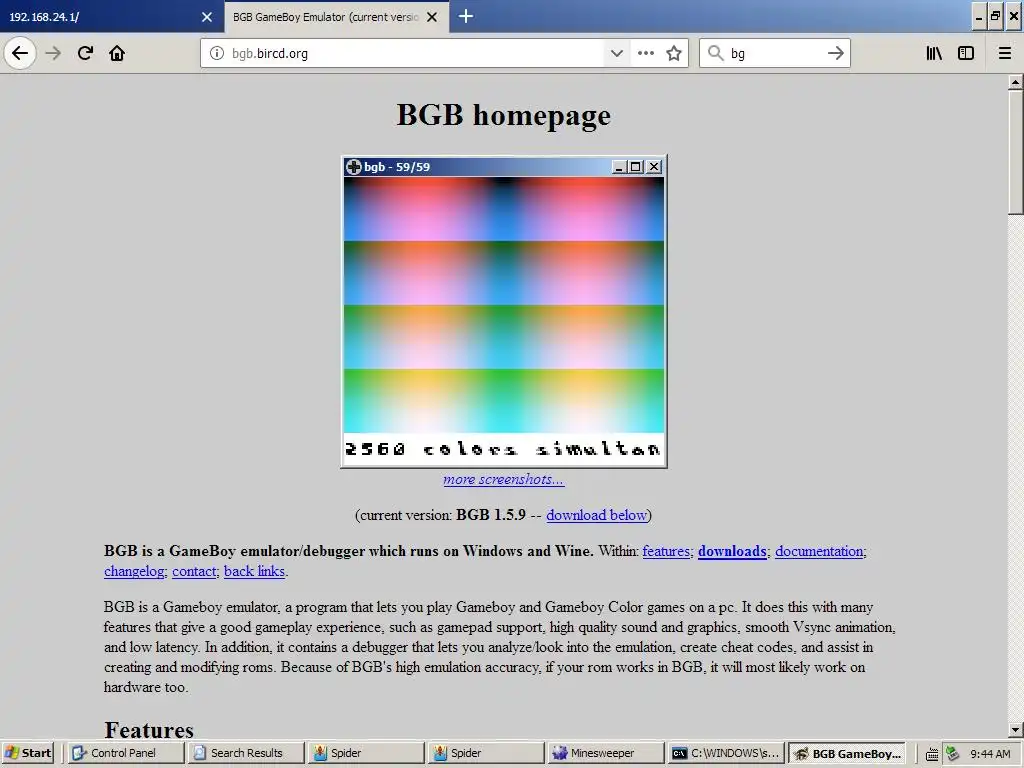Show site information for bgb.bircd.org

point(217,53)
